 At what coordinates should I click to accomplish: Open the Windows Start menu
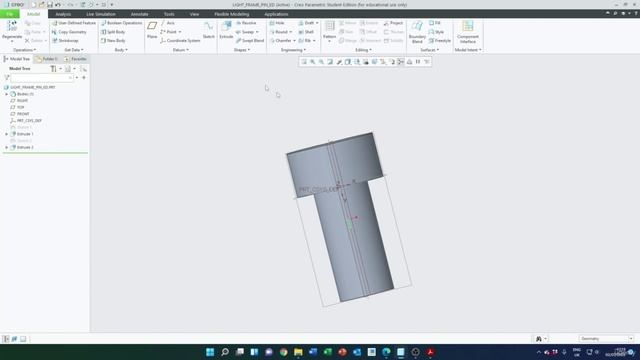[x=210, y=352]
